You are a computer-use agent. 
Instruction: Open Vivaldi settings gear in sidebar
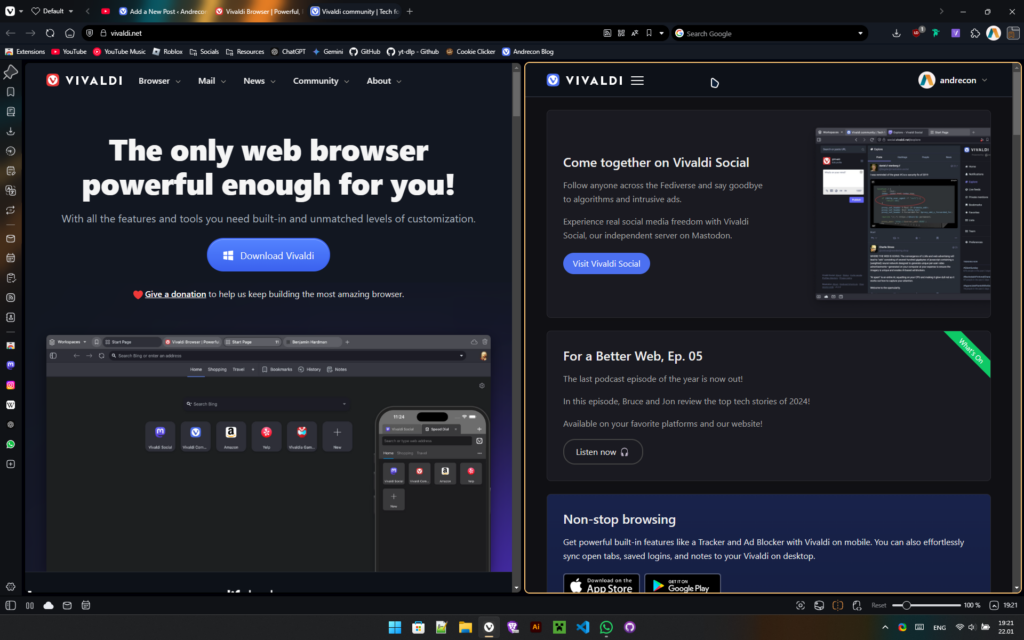[10, 586]
